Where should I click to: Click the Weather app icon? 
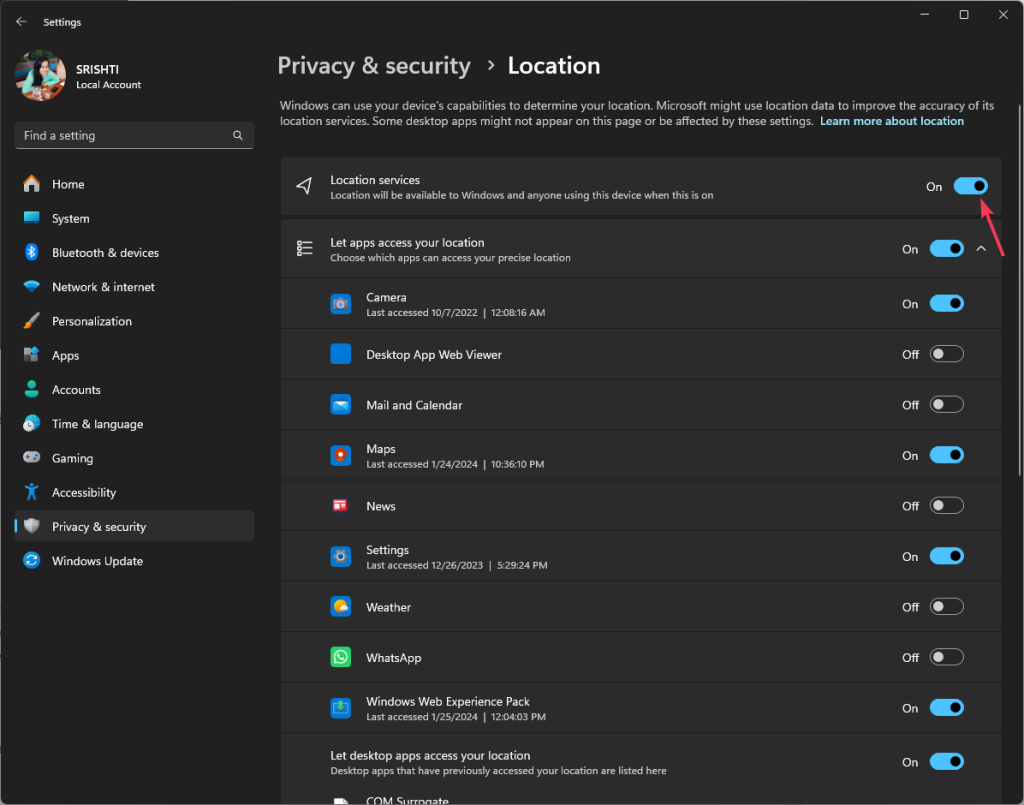point(340,606)
